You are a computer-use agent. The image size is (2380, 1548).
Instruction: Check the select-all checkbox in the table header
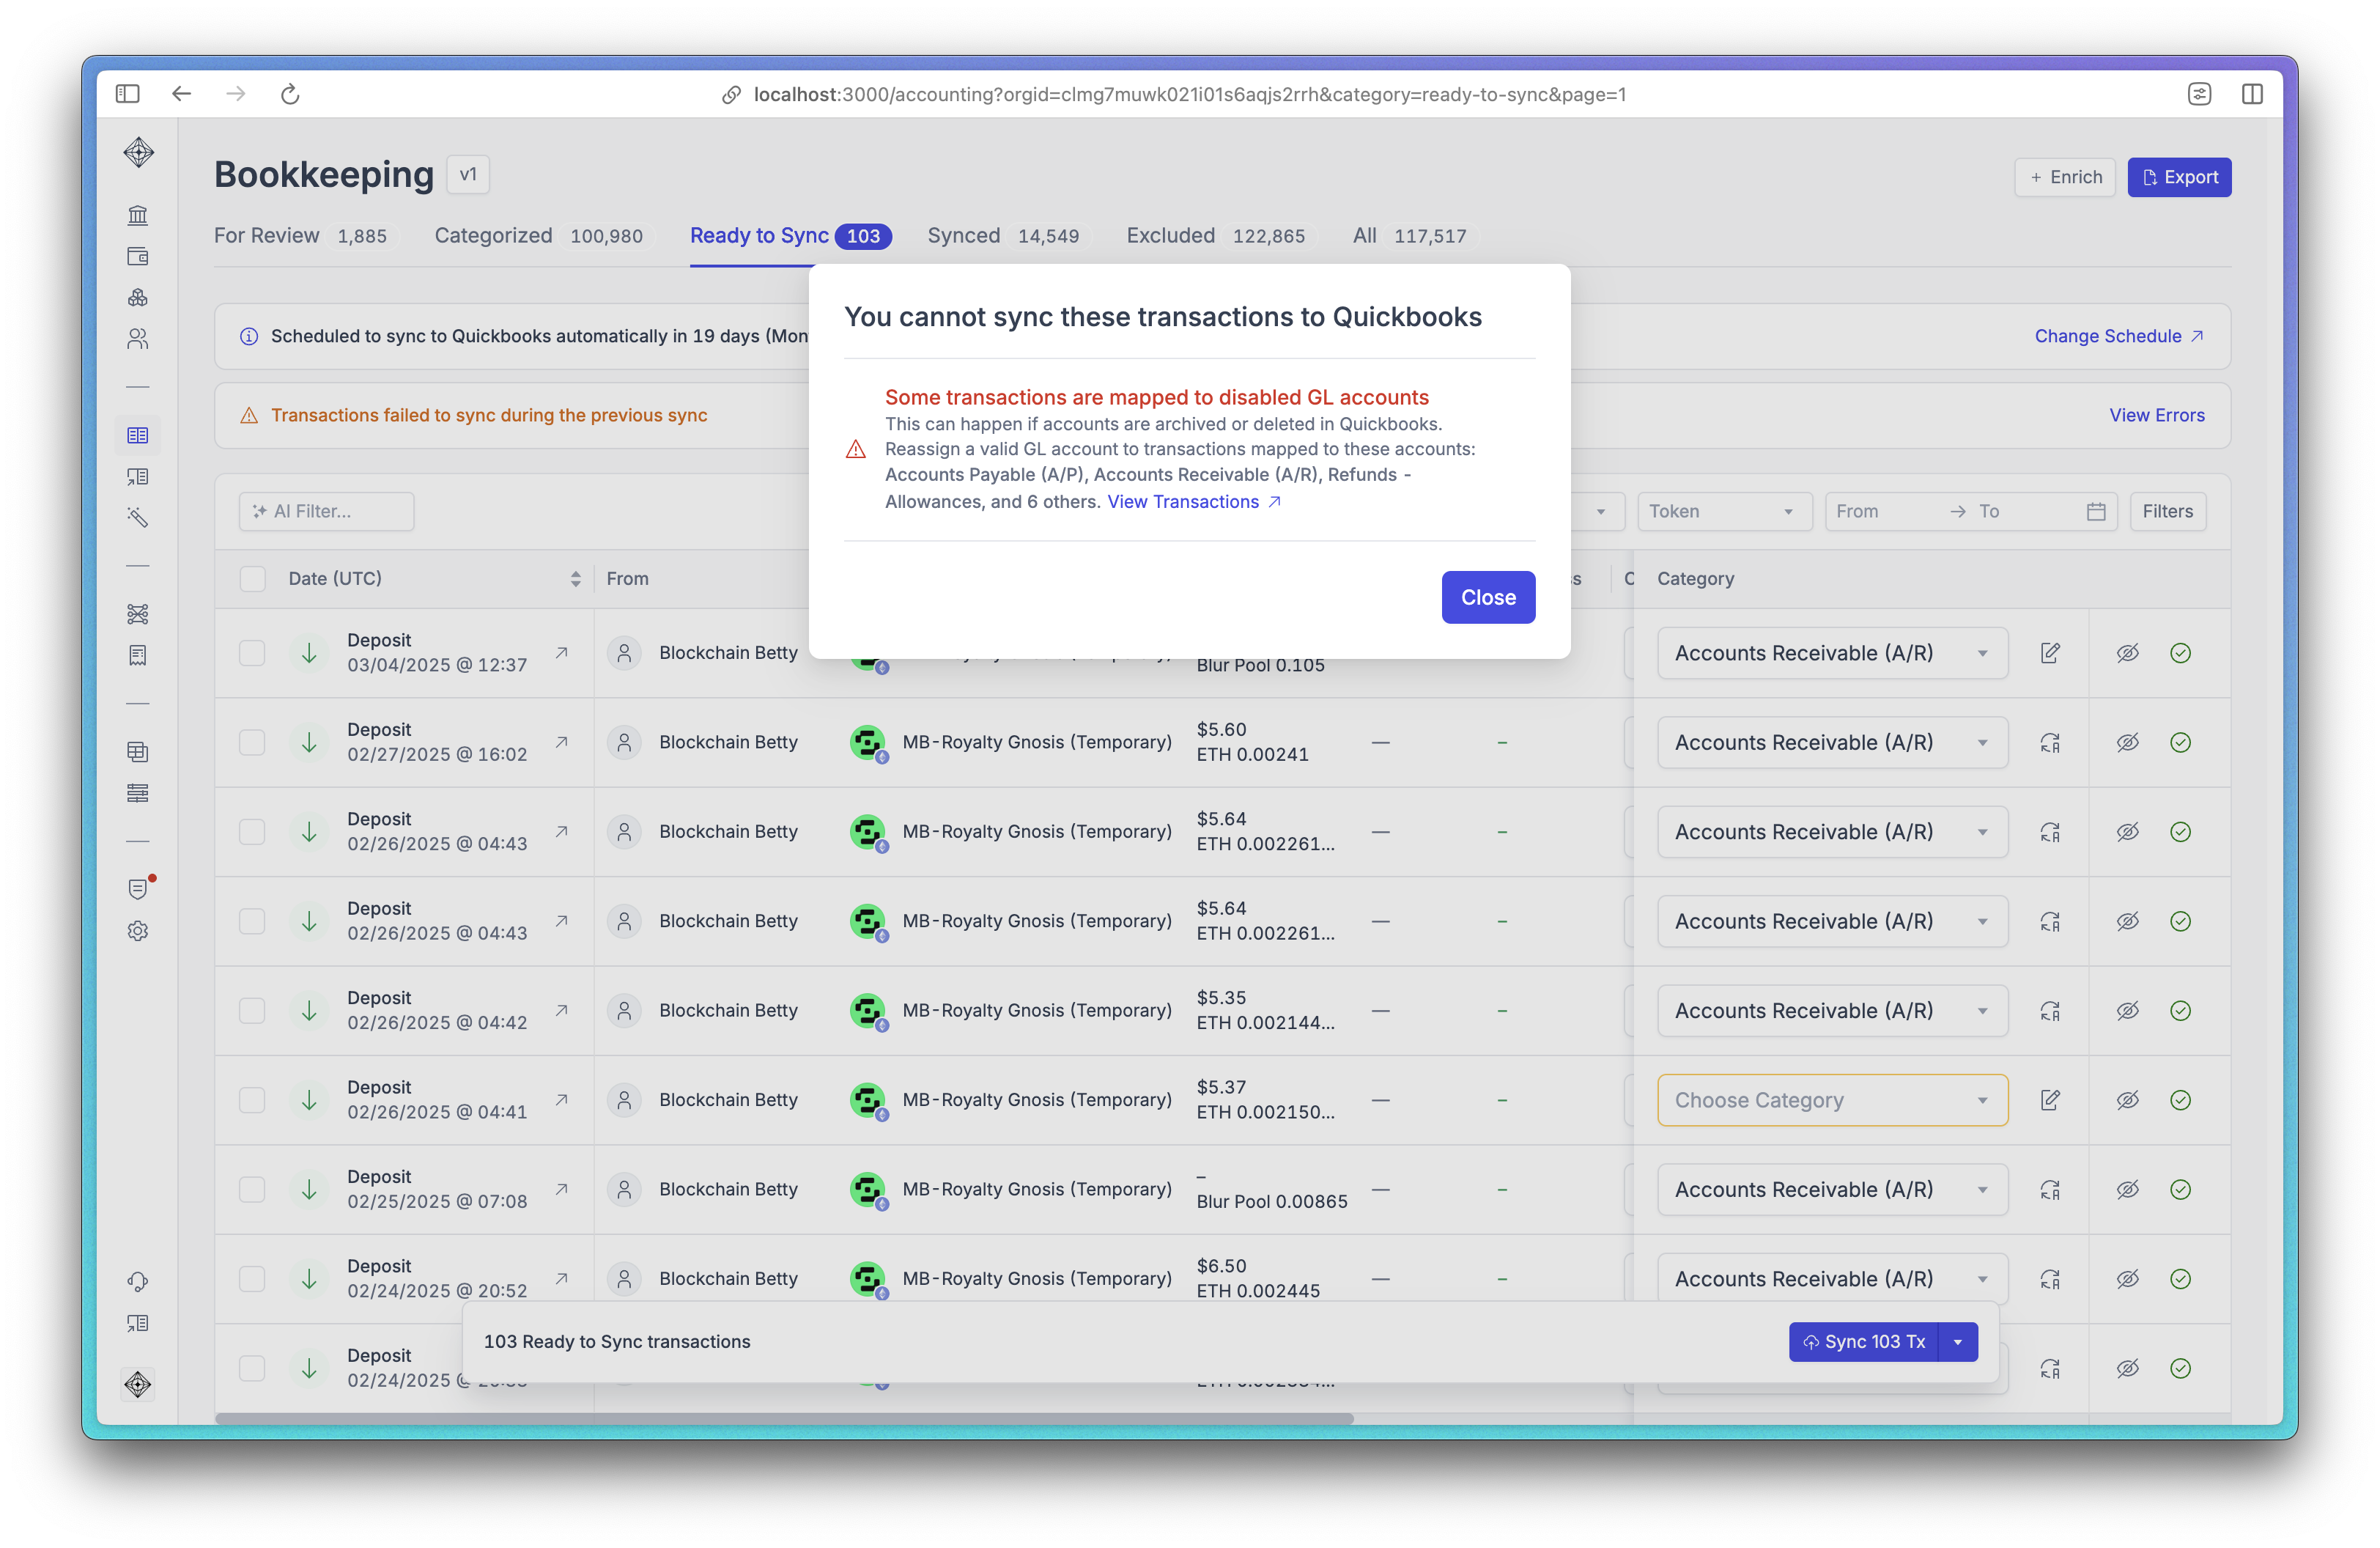pyautogui.click(x=253, y=579)
